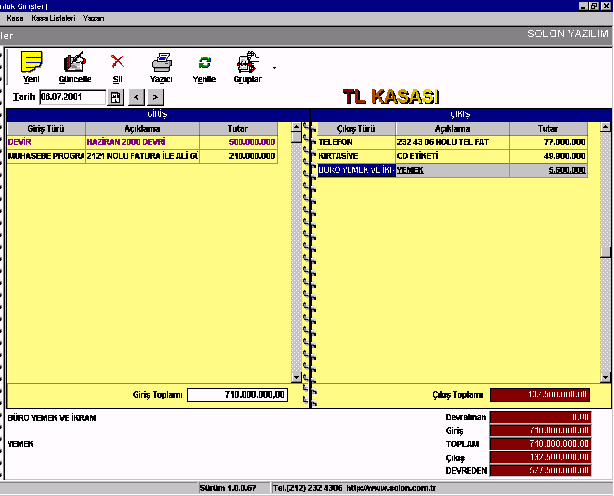The width and height of the screenshot is (614, 496).
Task: Click the 2121 NOLU FATURA description cell
Action: pyautogui.click(x=143, y=156)
